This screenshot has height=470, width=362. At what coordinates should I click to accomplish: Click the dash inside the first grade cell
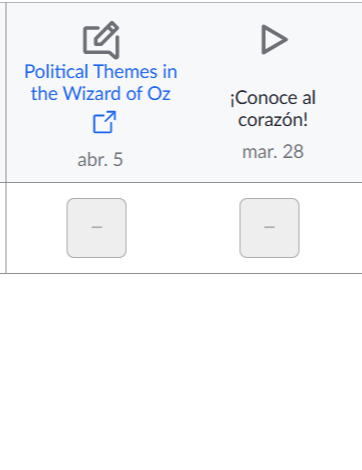tap(97, 227)
